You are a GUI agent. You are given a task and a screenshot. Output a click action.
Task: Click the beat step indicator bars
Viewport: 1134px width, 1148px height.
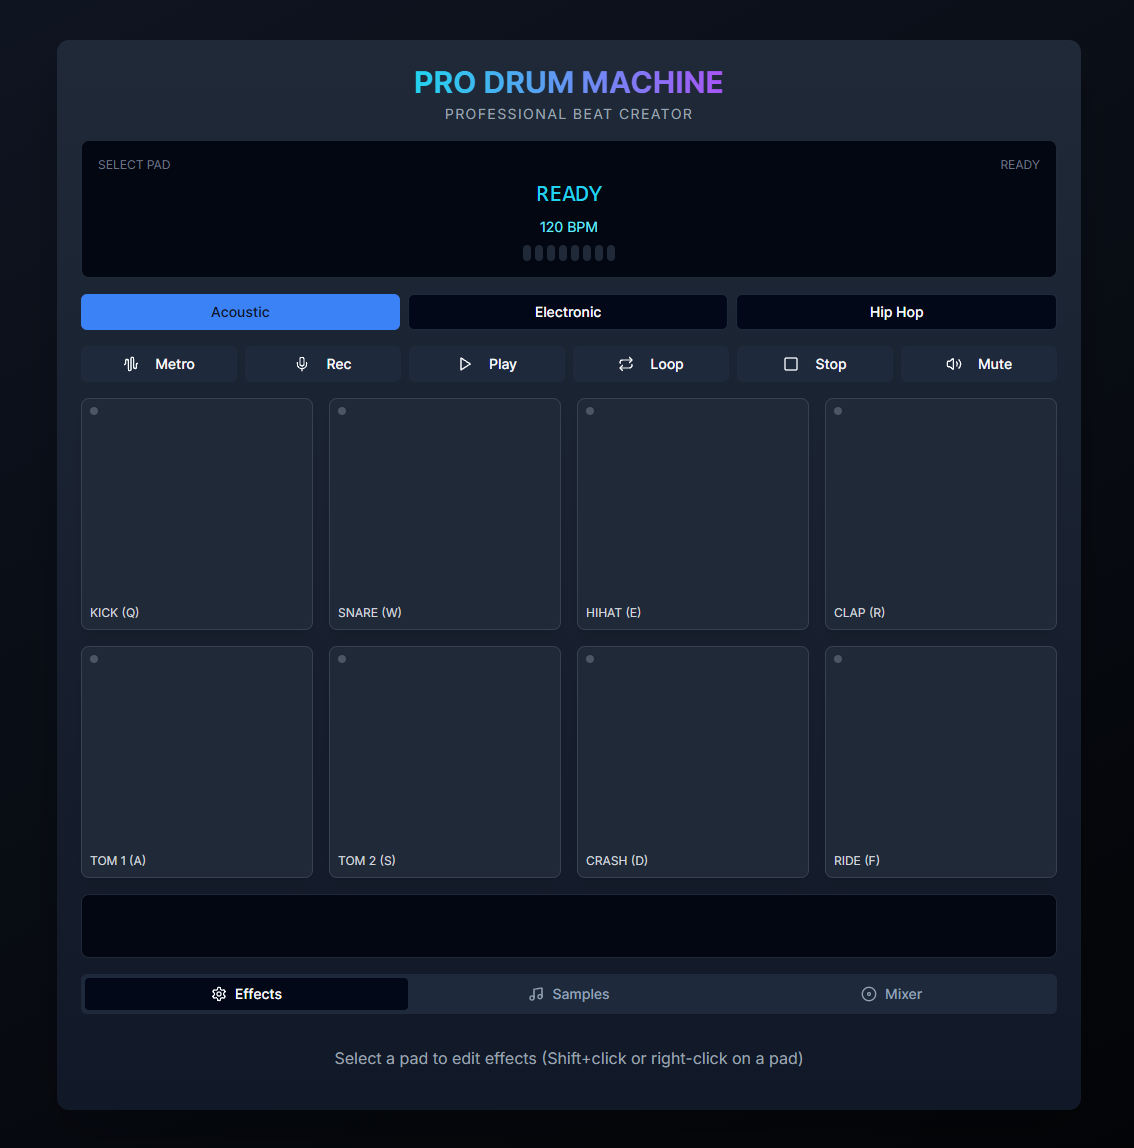tap(569, 253)
